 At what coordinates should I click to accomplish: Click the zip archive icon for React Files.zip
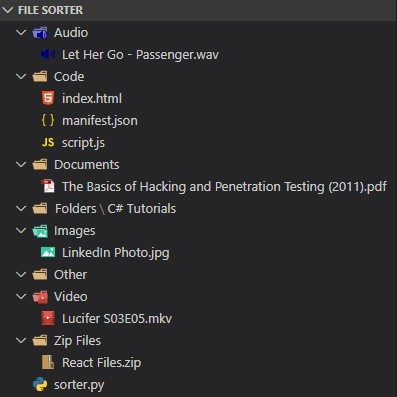pos(48,362)
